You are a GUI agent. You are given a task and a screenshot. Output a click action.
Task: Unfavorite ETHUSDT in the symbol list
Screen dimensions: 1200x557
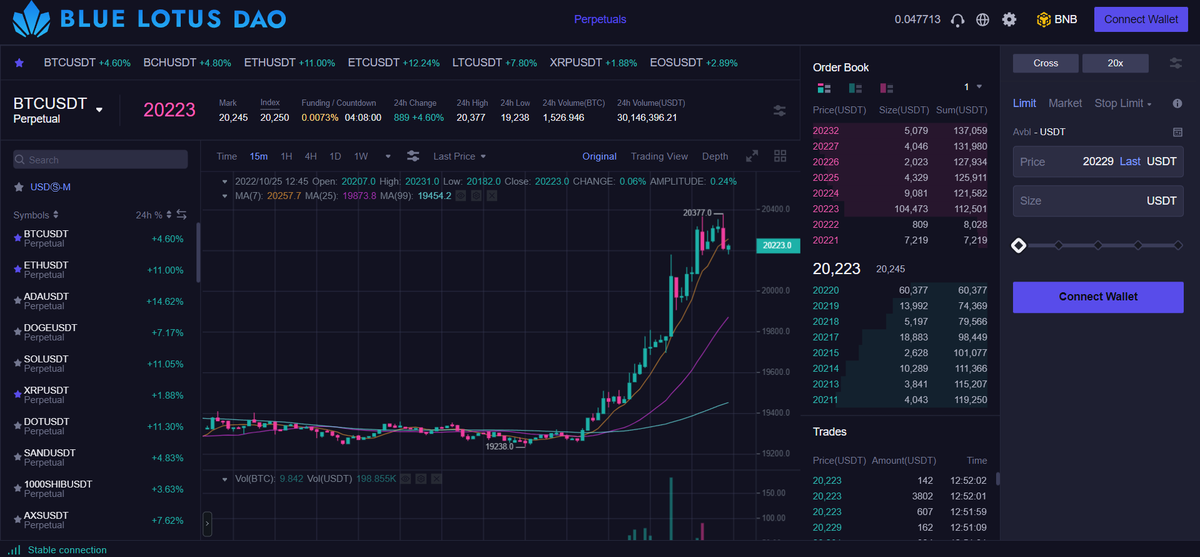point(17,268)
